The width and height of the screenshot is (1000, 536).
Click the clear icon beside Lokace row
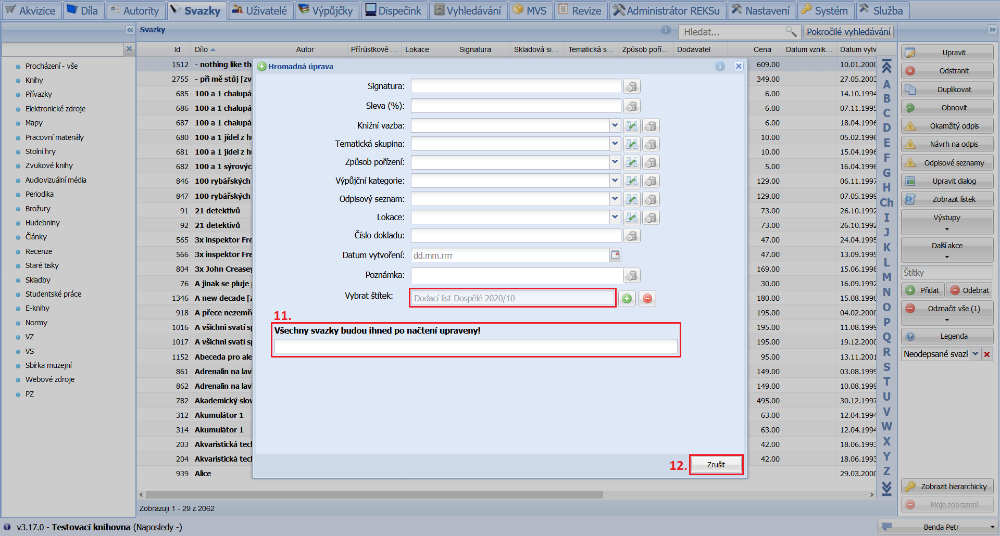click(651, 217)
